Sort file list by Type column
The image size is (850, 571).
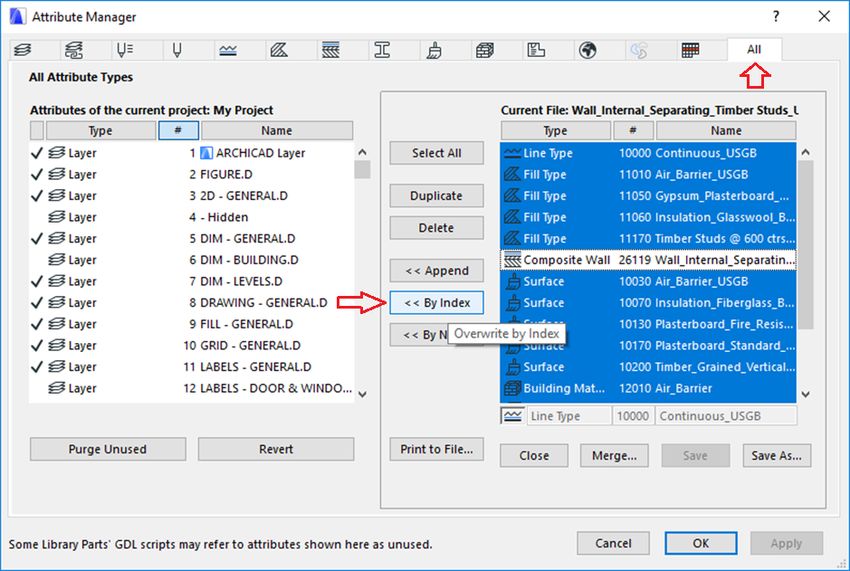(x=556, y=131)
